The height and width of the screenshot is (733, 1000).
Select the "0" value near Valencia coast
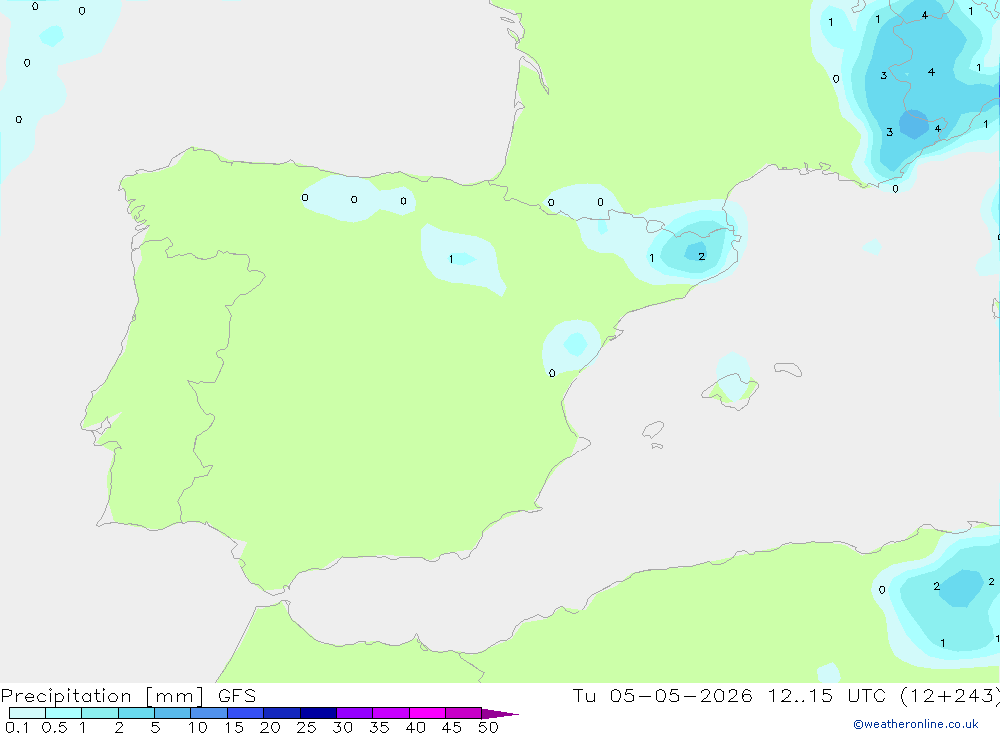click(x=552, y=373)
